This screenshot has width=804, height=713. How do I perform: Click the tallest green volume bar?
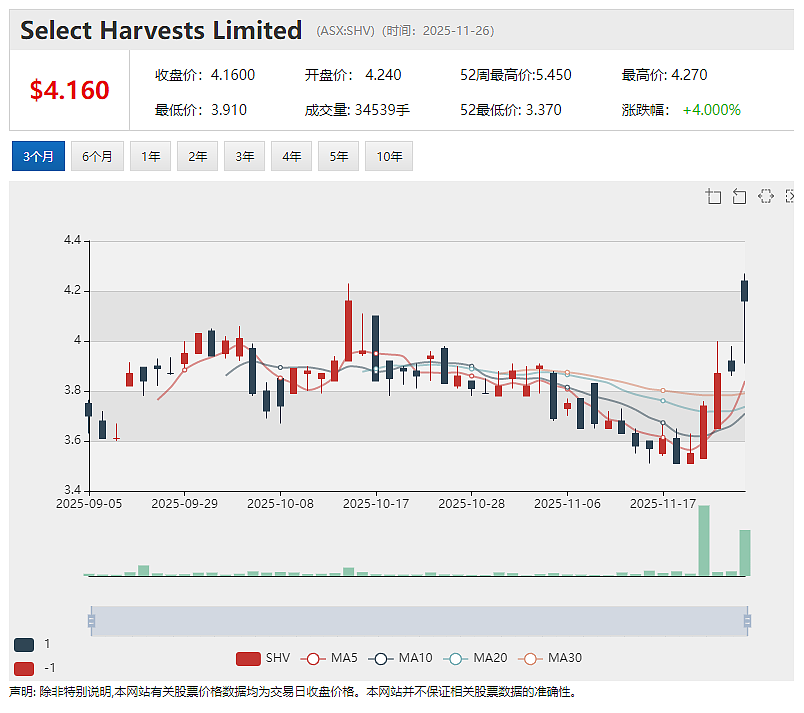click(704, 540)
